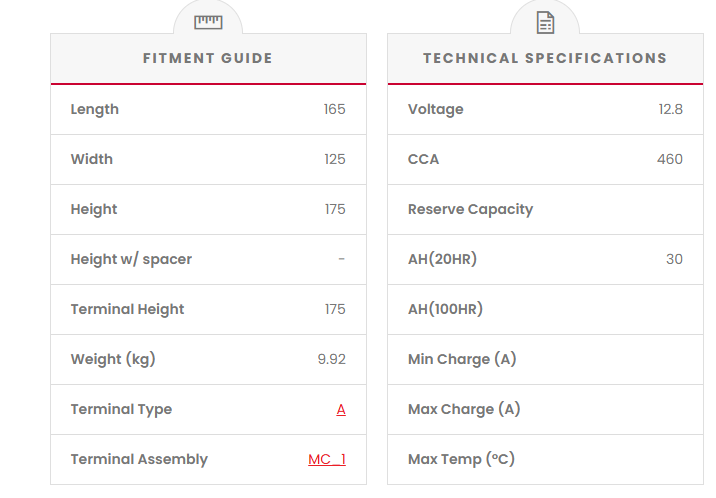Select the Technical Specifications header
Viewport: 716px width, 498px height.
(x=545, y=58)
